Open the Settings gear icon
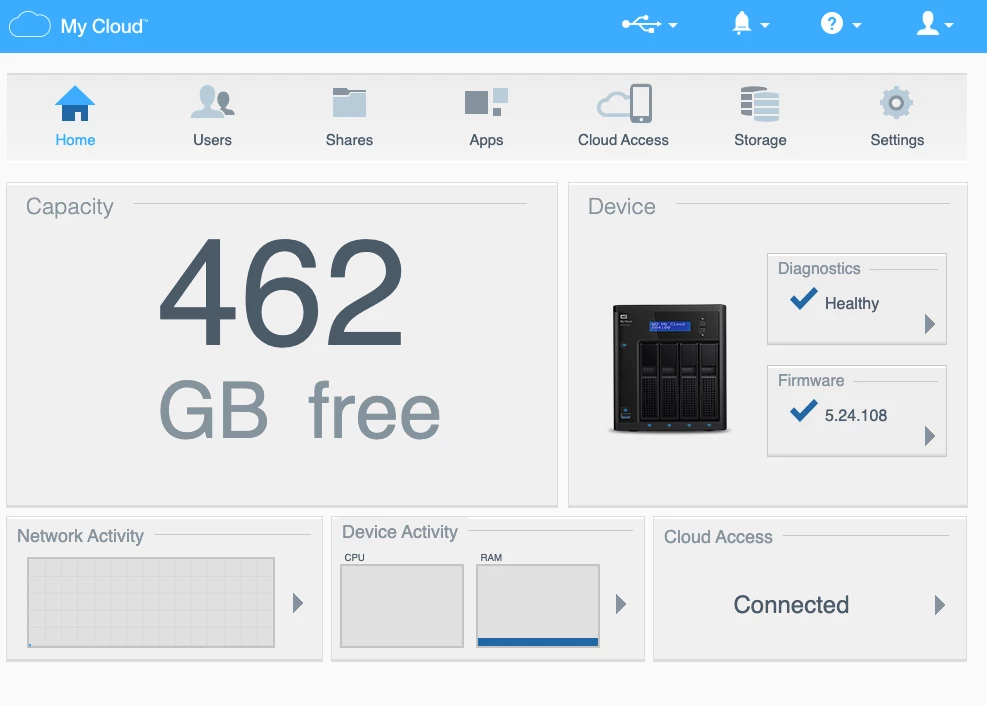Viewport: 987px width, 705px height. coord(896,101)
